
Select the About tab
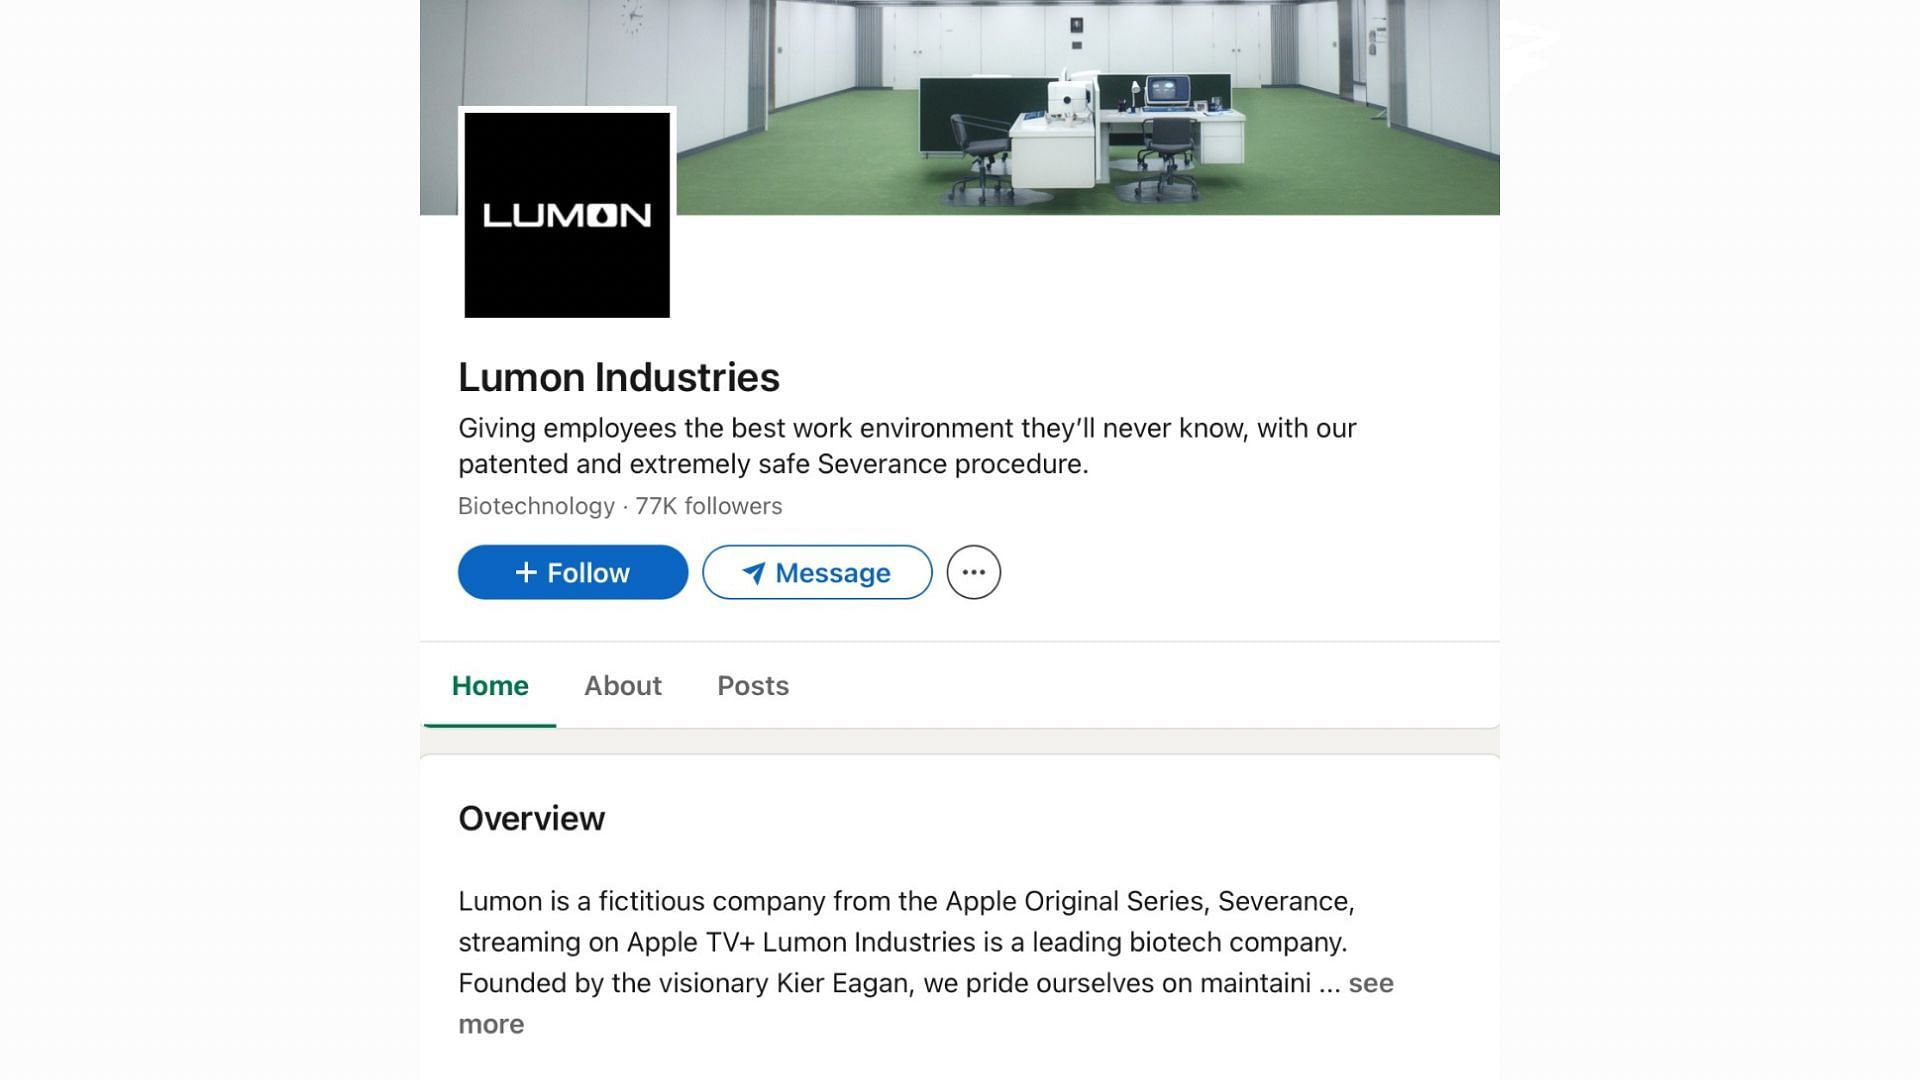(622, 684)
